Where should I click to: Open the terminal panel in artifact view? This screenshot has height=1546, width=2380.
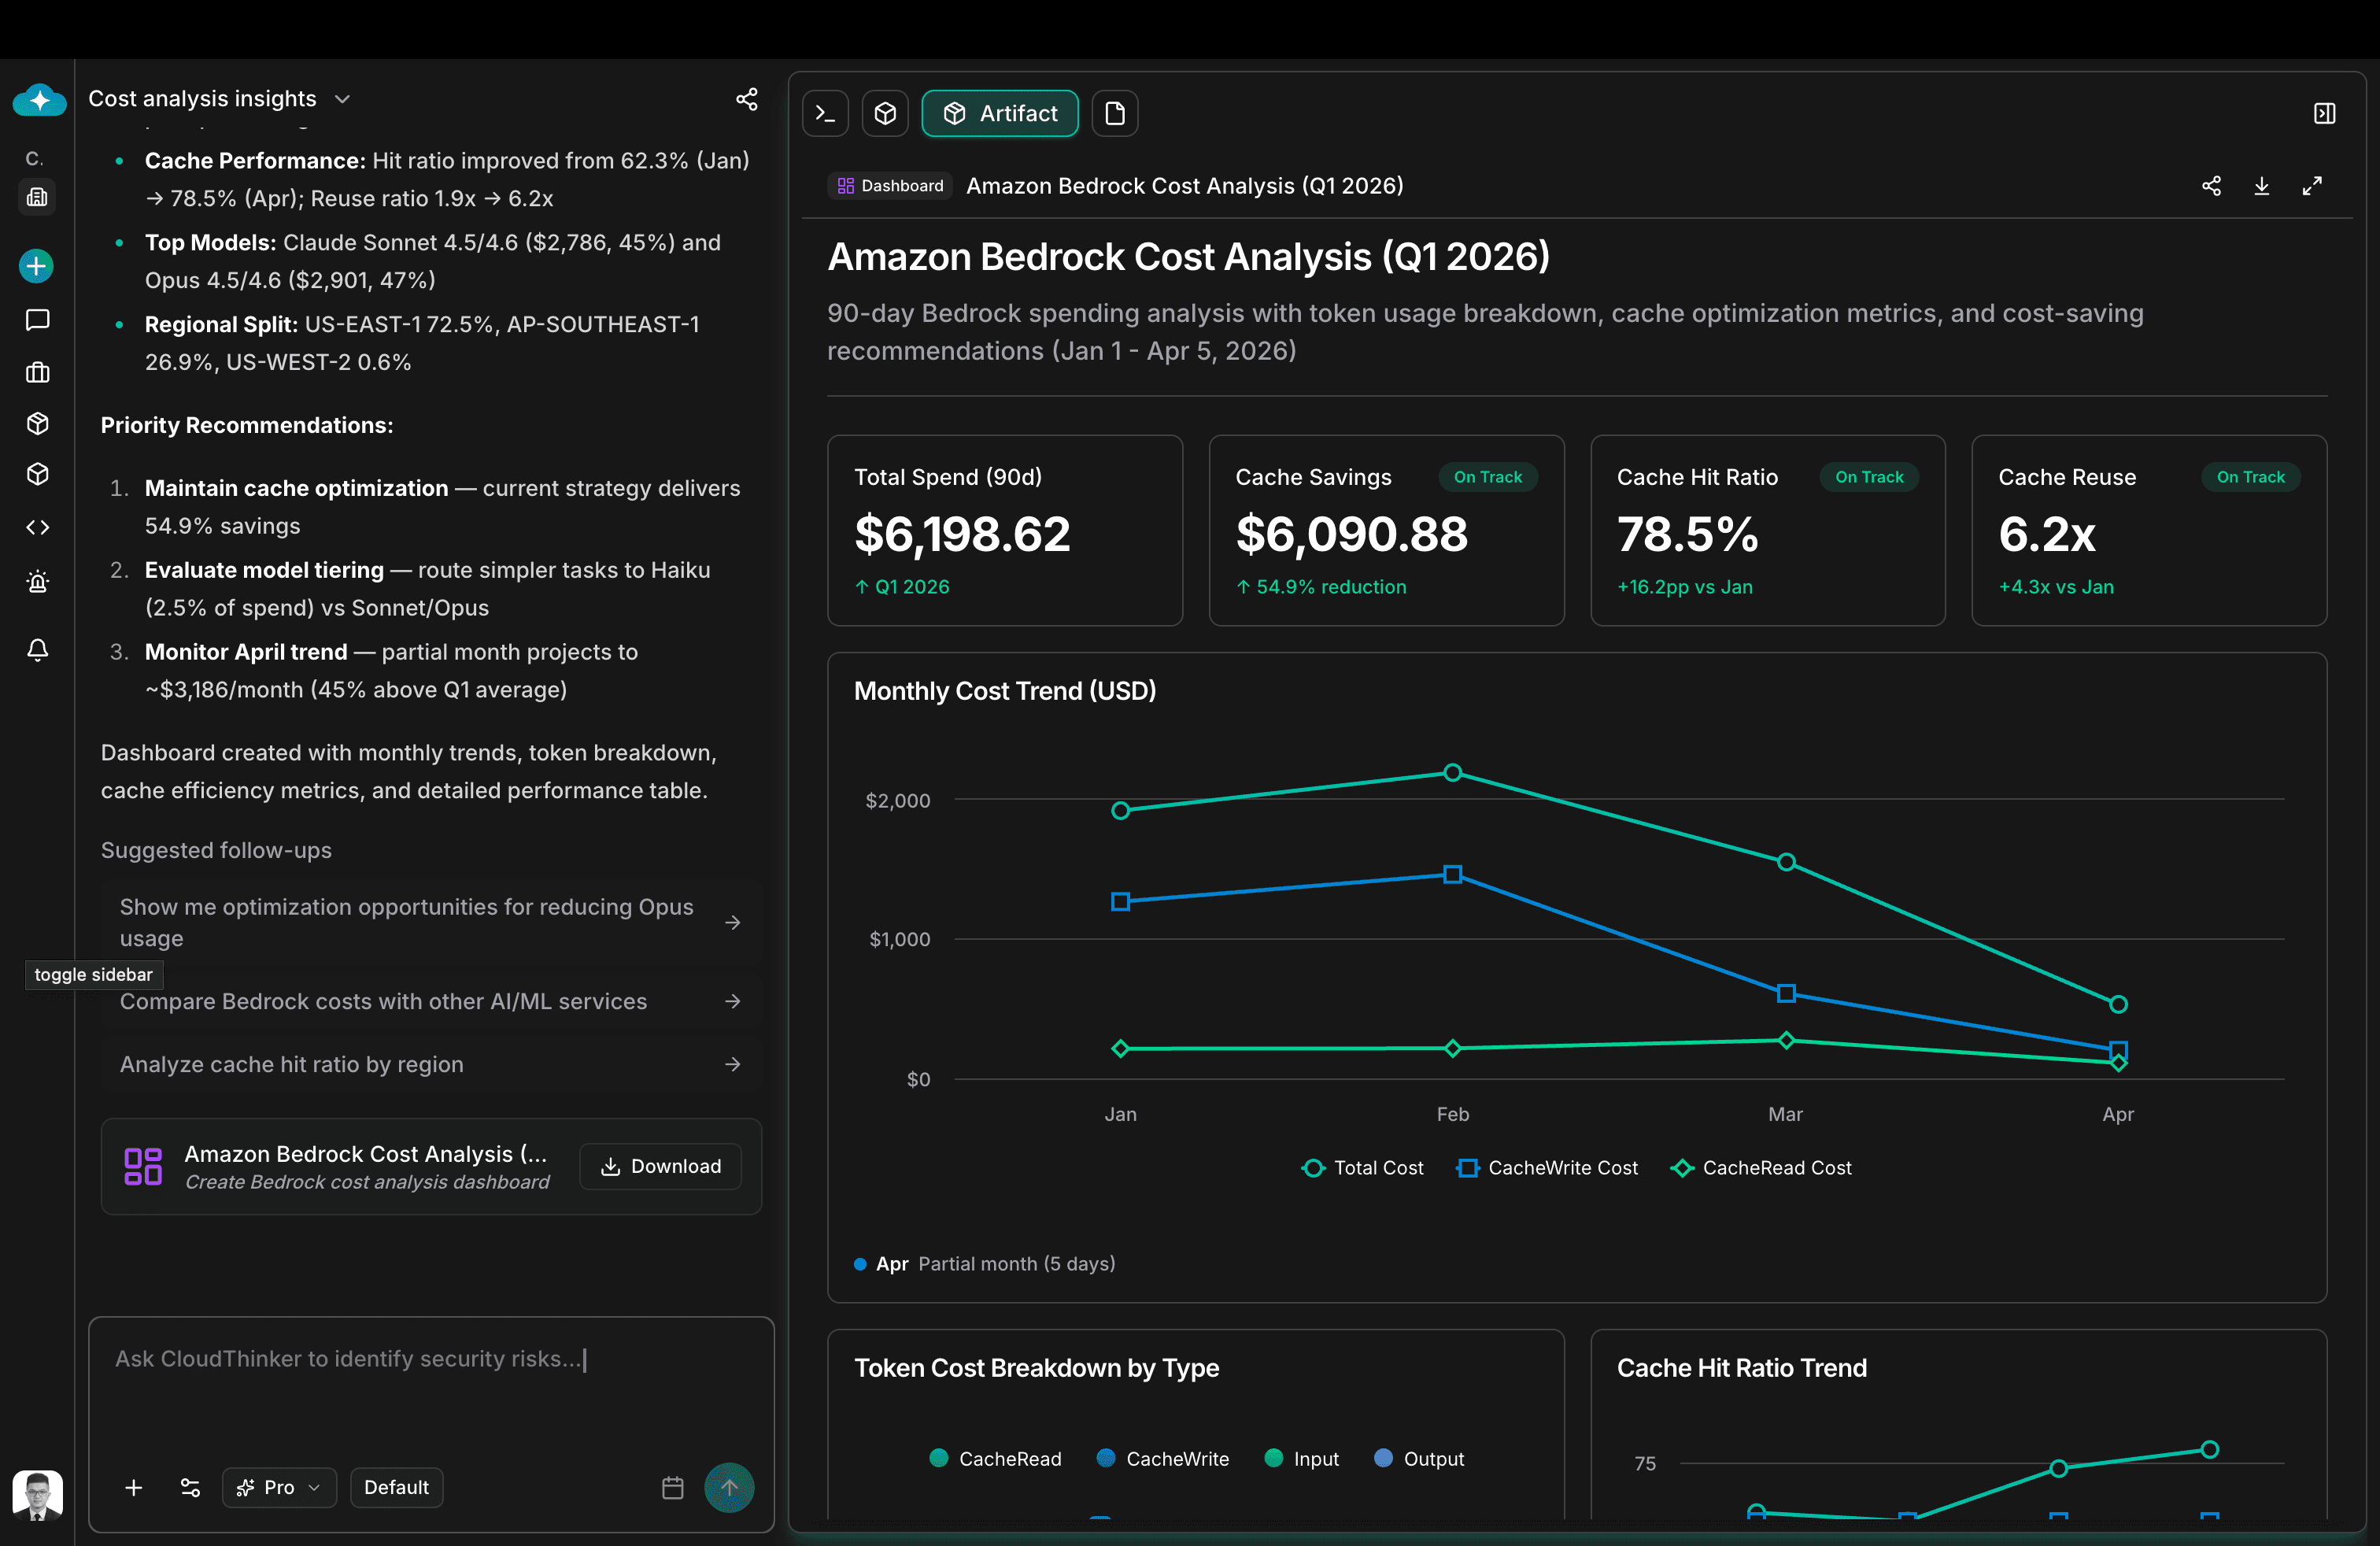(x=825, y=113)
